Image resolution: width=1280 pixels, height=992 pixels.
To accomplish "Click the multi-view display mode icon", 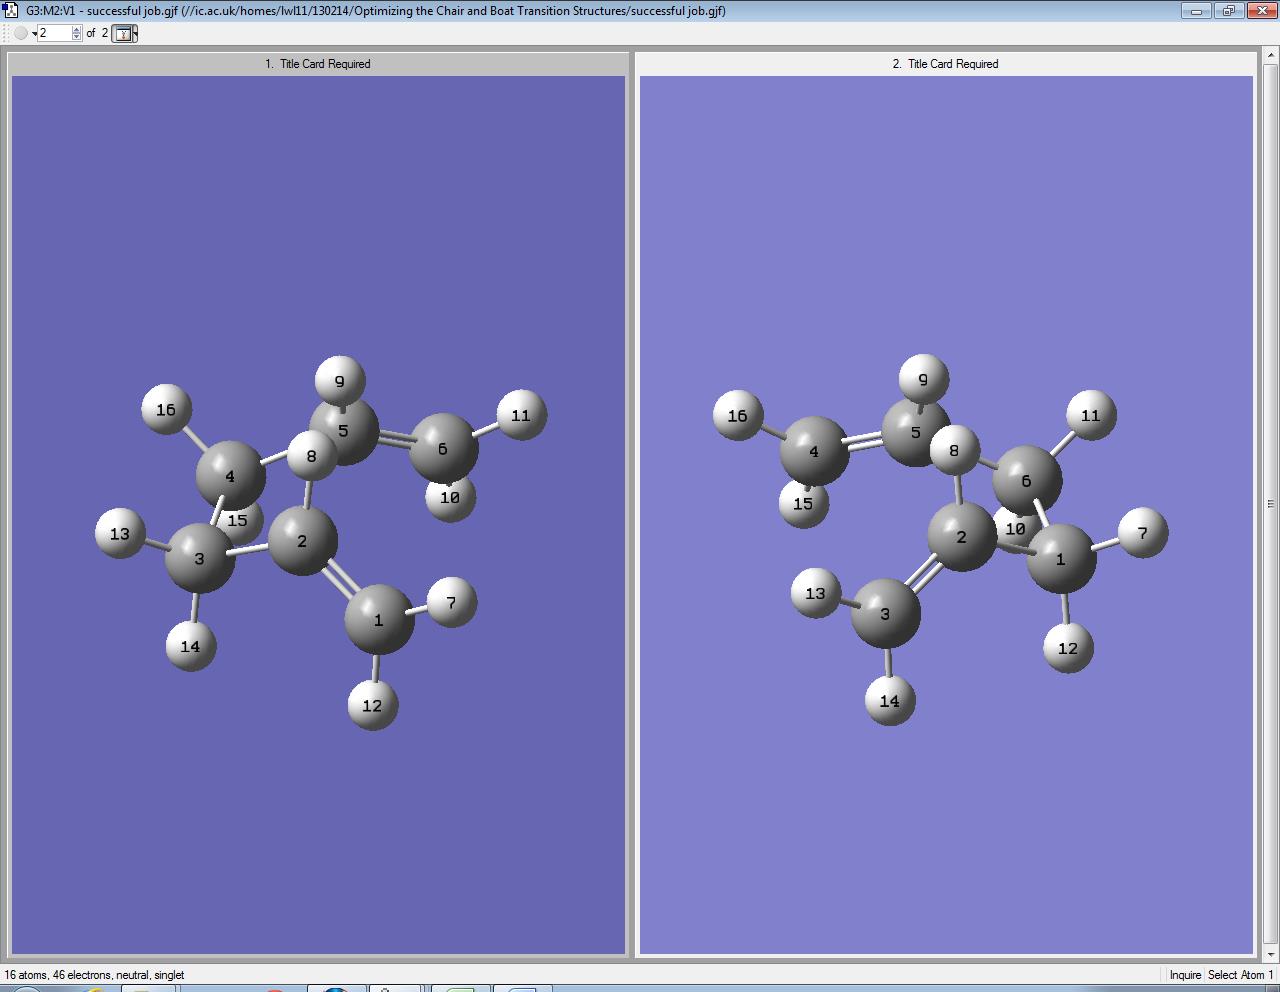I will (122, 33).
